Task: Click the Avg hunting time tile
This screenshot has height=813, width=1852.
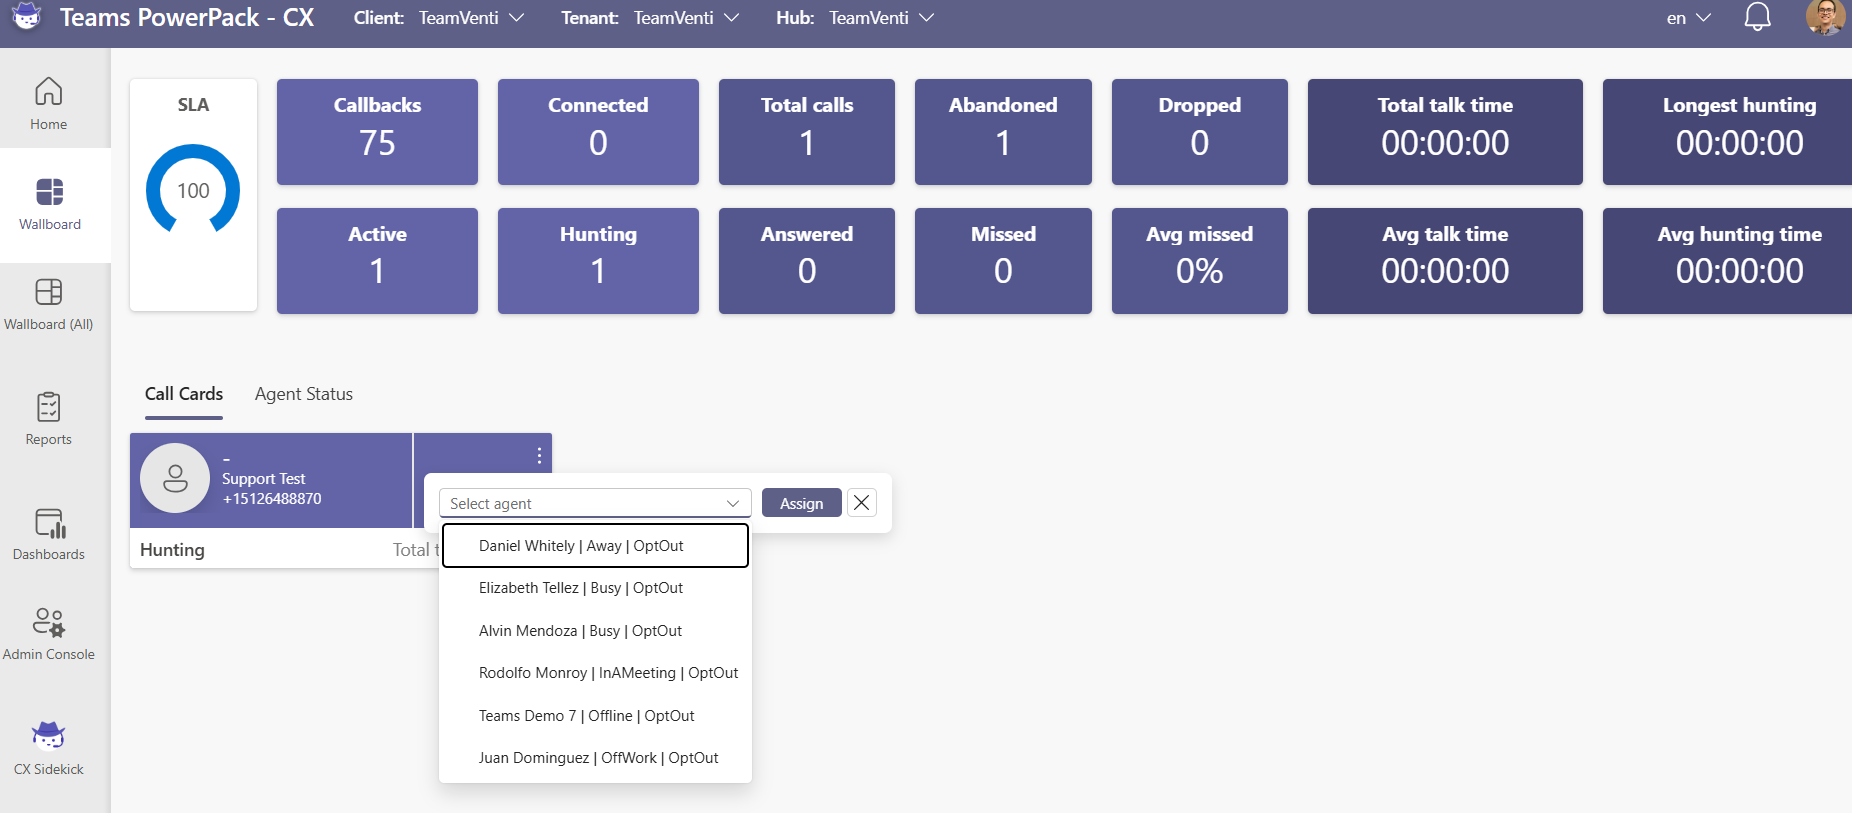Action: point(1727,261)
